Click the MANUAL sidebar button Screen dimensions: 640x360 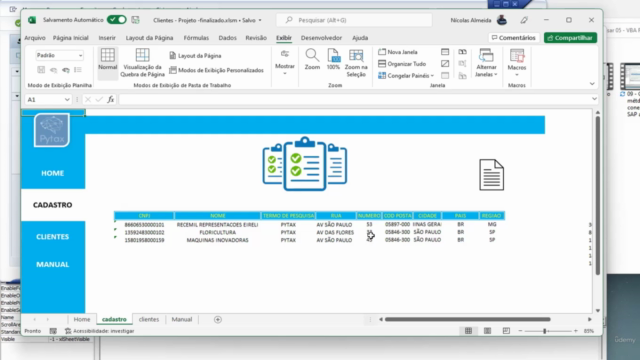pyautogui.click(x=53, y=264)
